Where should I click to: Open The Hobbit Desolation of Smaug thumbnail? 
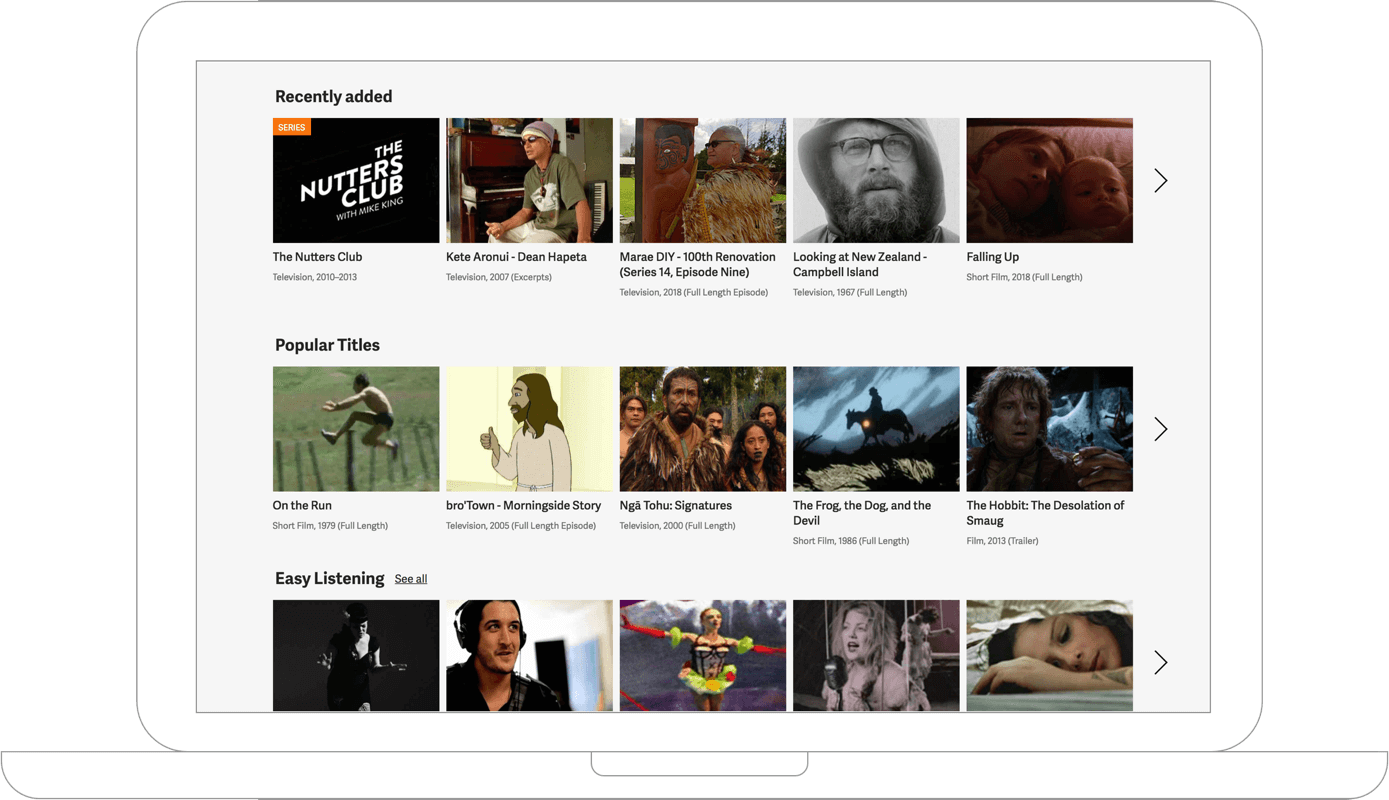click(1049, 429)
